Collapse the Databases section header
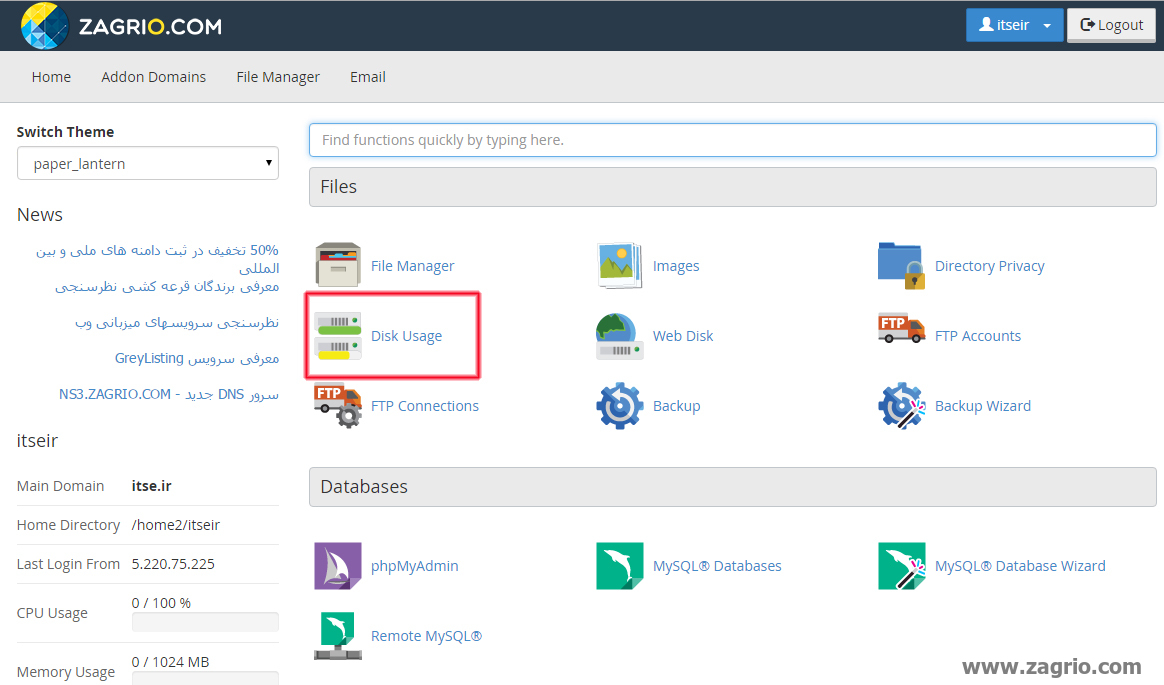Screen dimensions: 1164x685 (733, 487)
